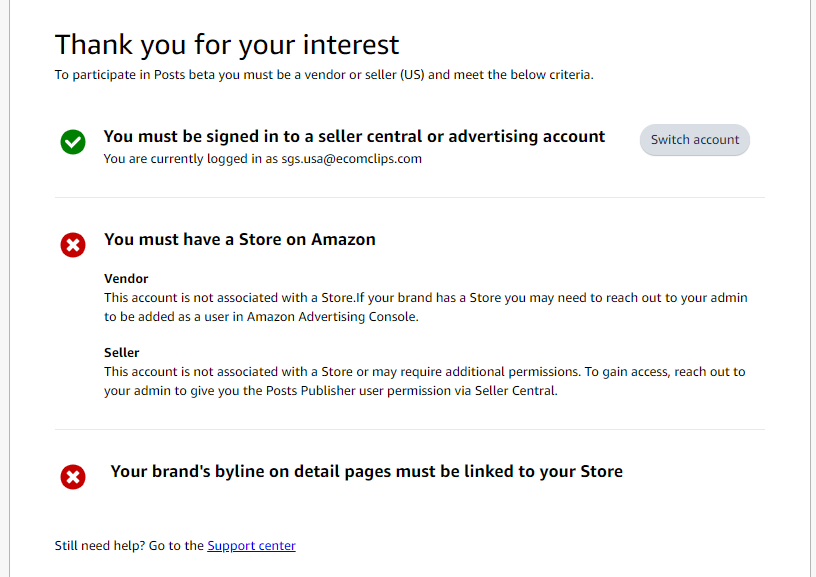
Task: Click the Posts beta participation criteria sentence
Action: pyautogui.click(x=324, y=74)
